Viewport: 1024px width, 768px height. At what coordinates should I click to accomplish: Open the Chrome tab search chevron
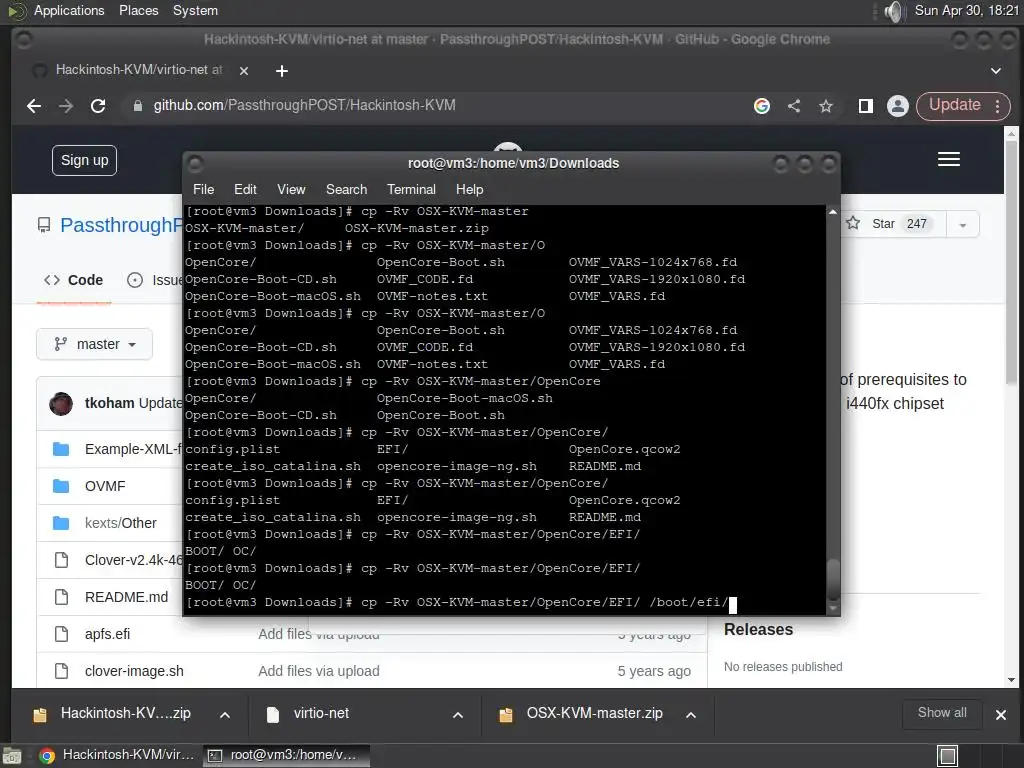coord(996,71)
